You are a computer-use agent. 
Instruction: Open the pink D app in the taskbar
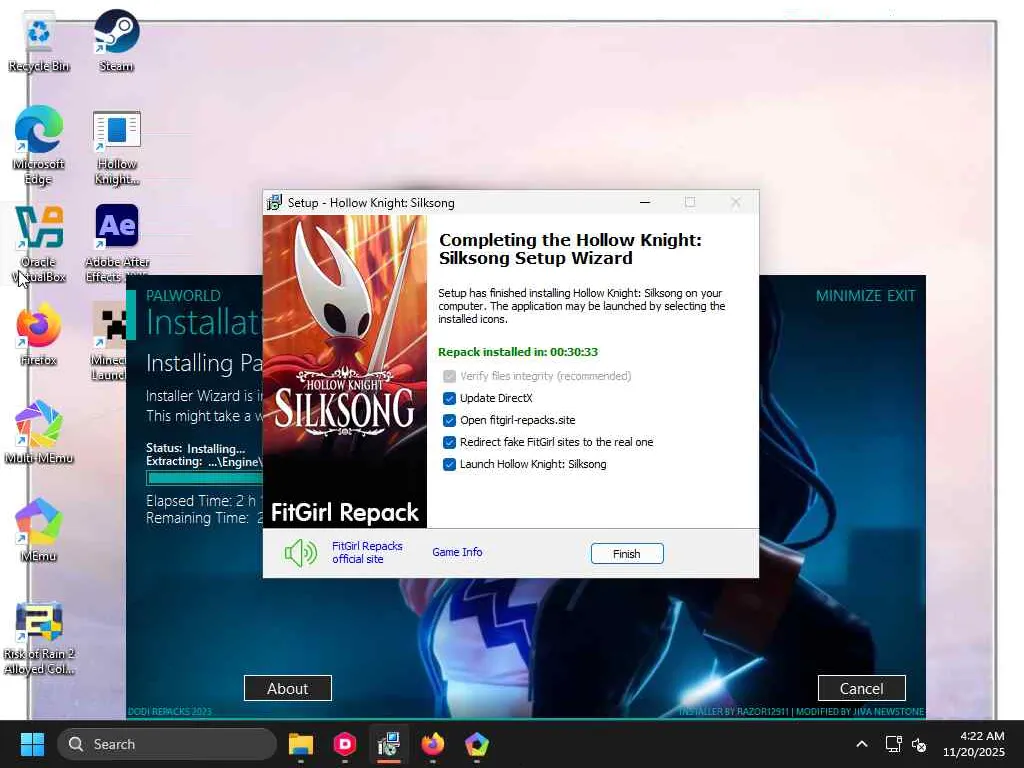(x=345, y=744)
